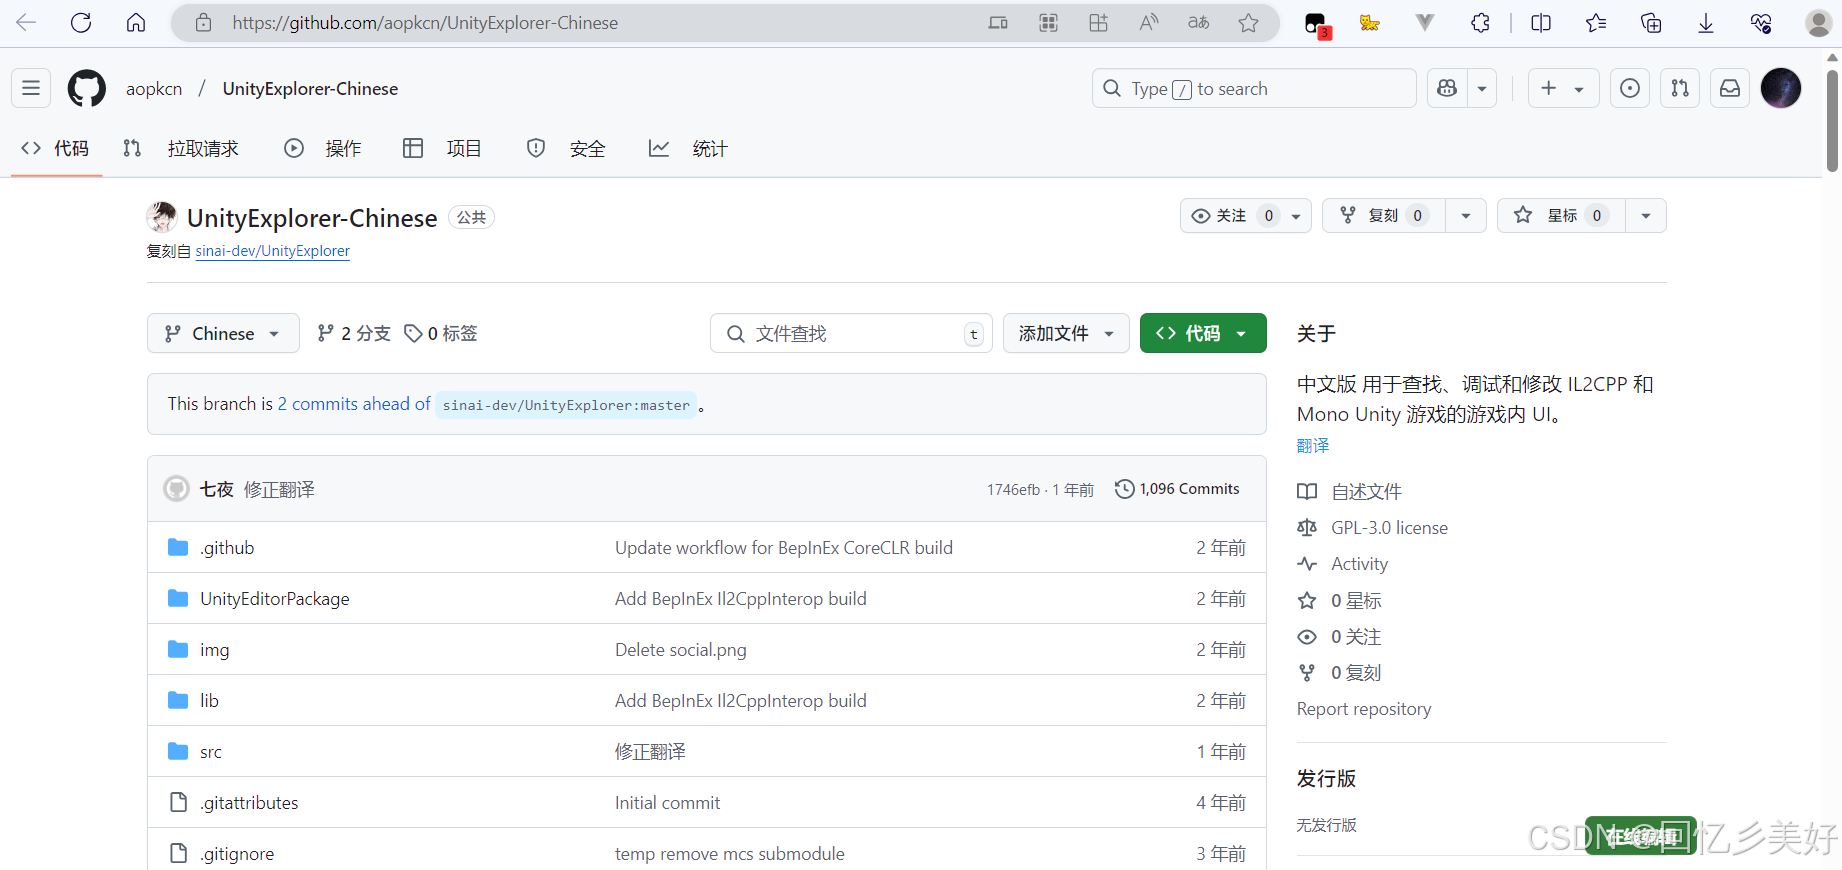The height and width of the screenshot is (870, 1842).
Task: Fork the repository with the 复刻 button
Action: (x=1384, y=216)
